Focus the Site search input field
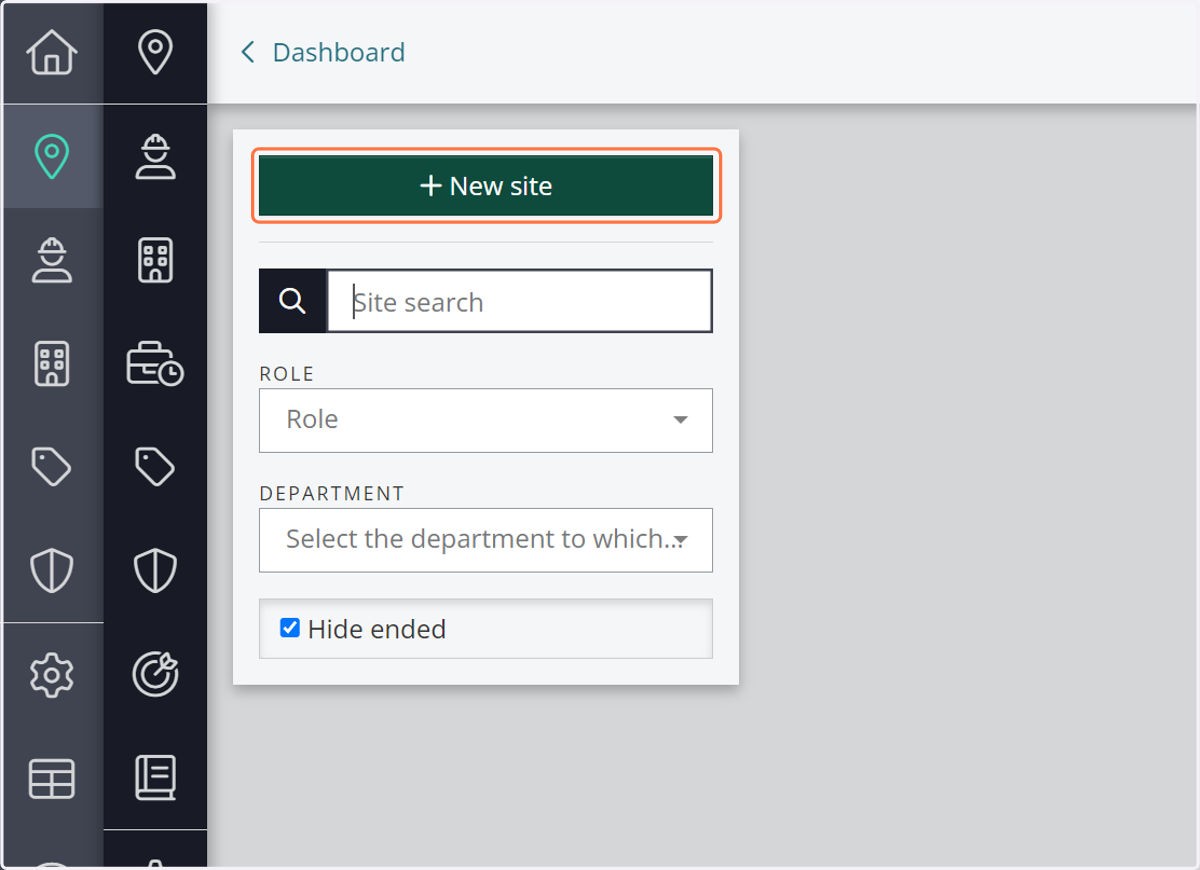The height and width of the screenshot is (870, 1200). (x=520, y=300)
